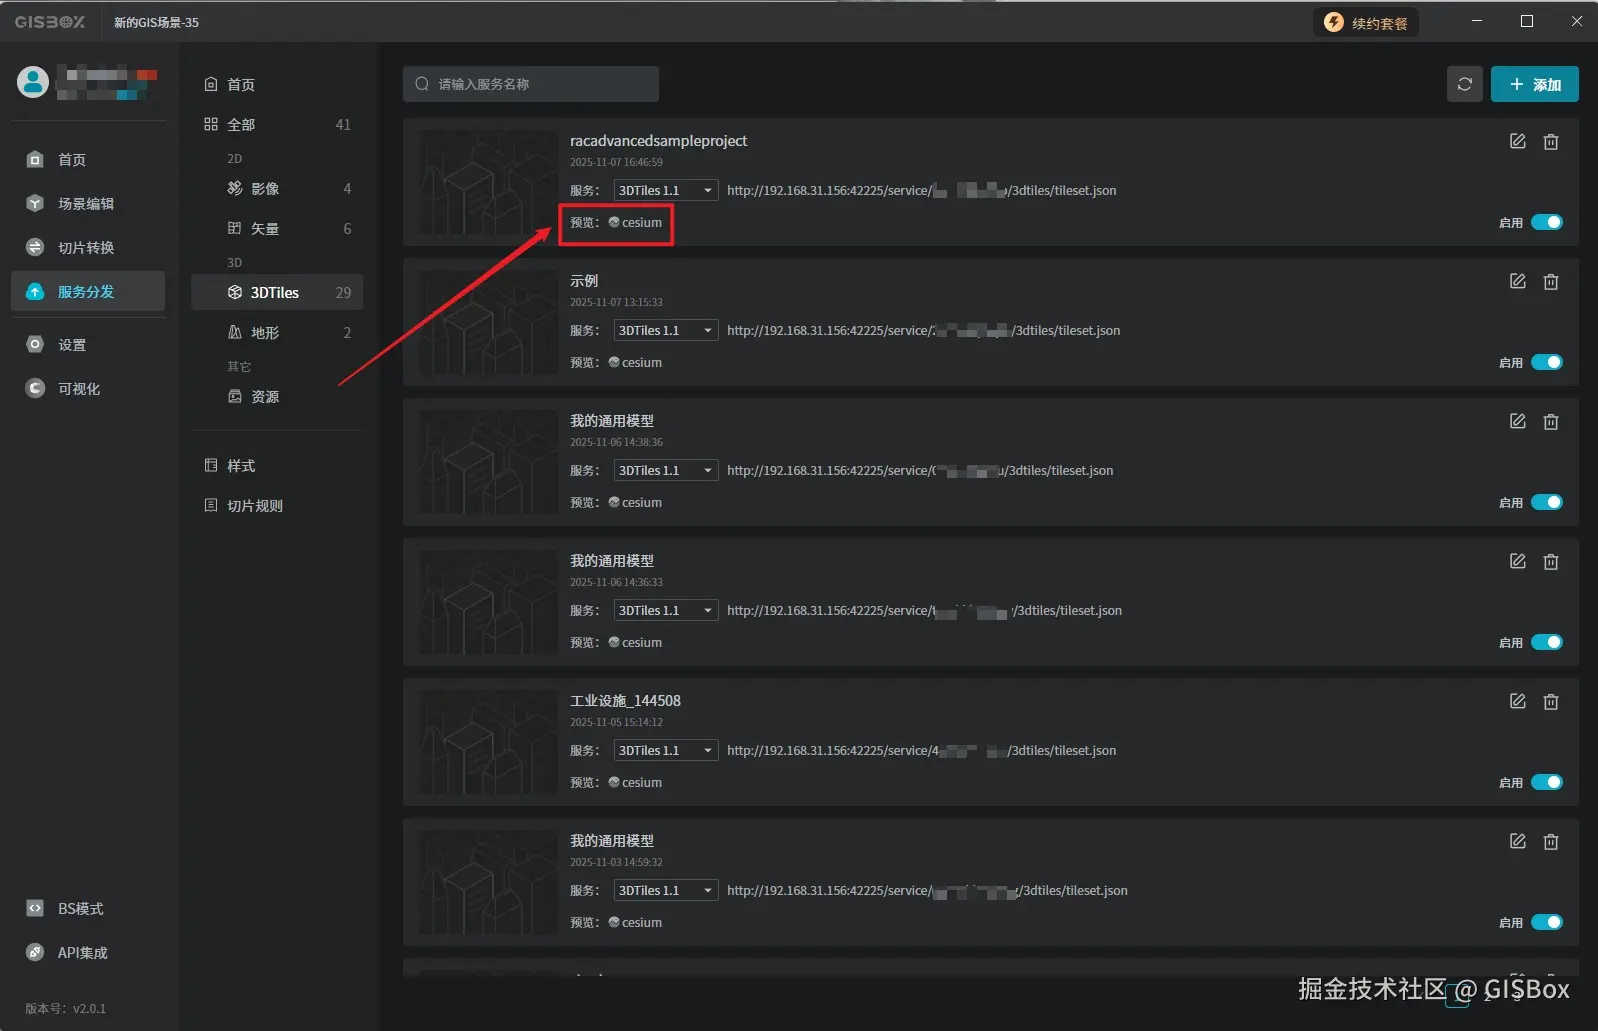Image resolution: width=1598 pixels, height=1031 pixels.
Task: Click the 示例 tileset.json URL
Action: point(923,330)
